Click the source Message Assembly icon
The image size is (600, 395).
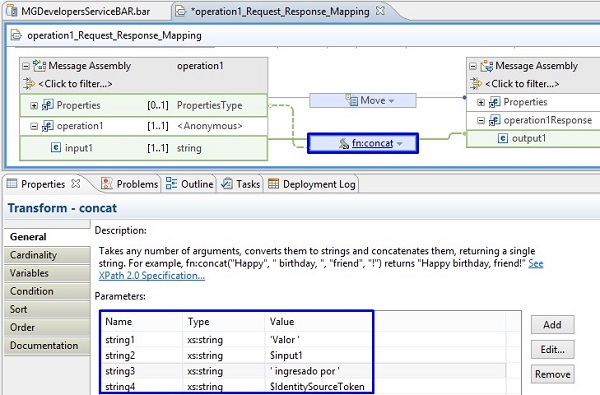pos(39,66)
